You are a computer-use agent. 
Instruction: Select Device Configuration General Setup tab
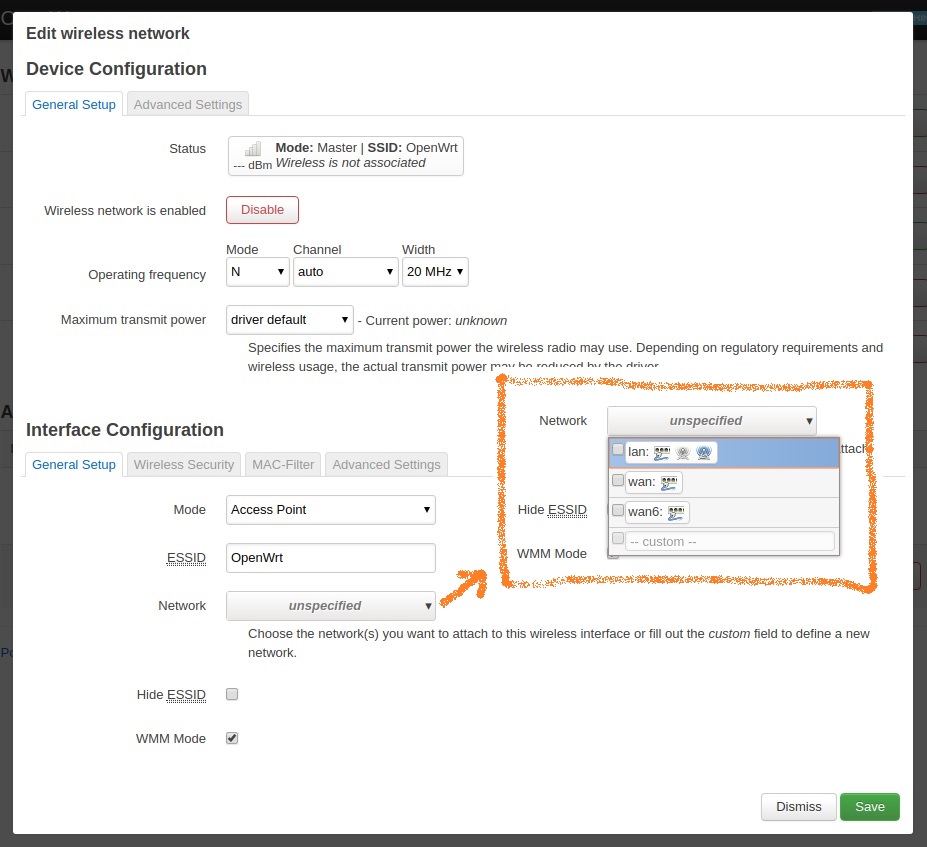point(74,105)
